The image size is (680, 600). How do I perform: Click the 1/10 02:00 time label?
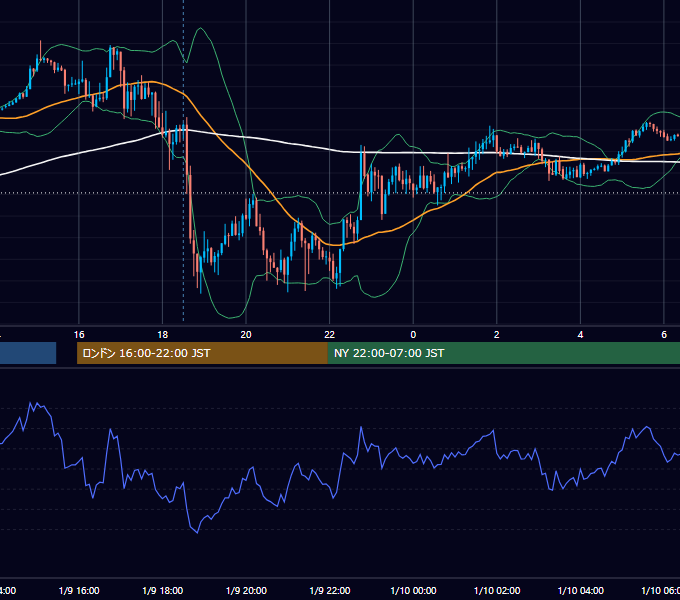tap(497, 590)
